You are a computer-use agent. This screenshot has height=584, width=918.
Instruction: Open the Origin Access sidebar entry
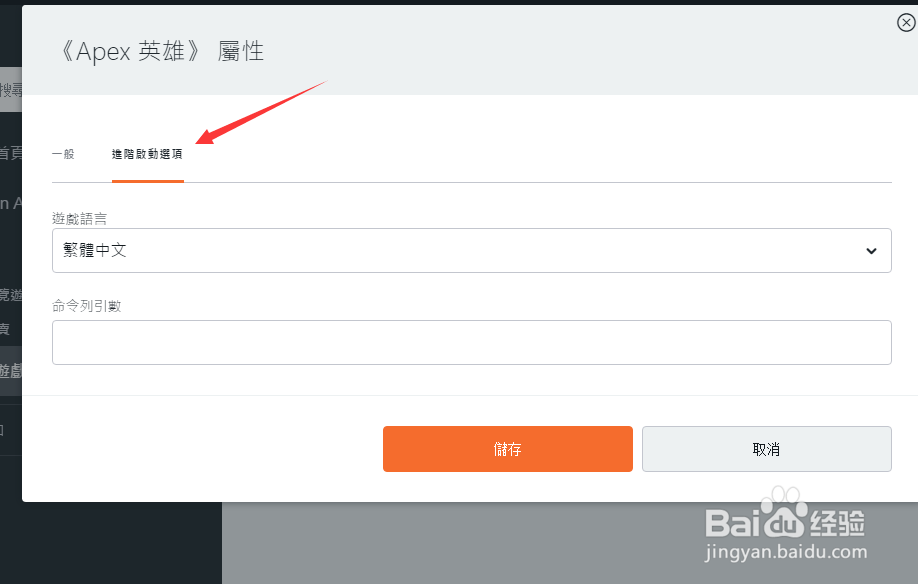pos(11,203)
